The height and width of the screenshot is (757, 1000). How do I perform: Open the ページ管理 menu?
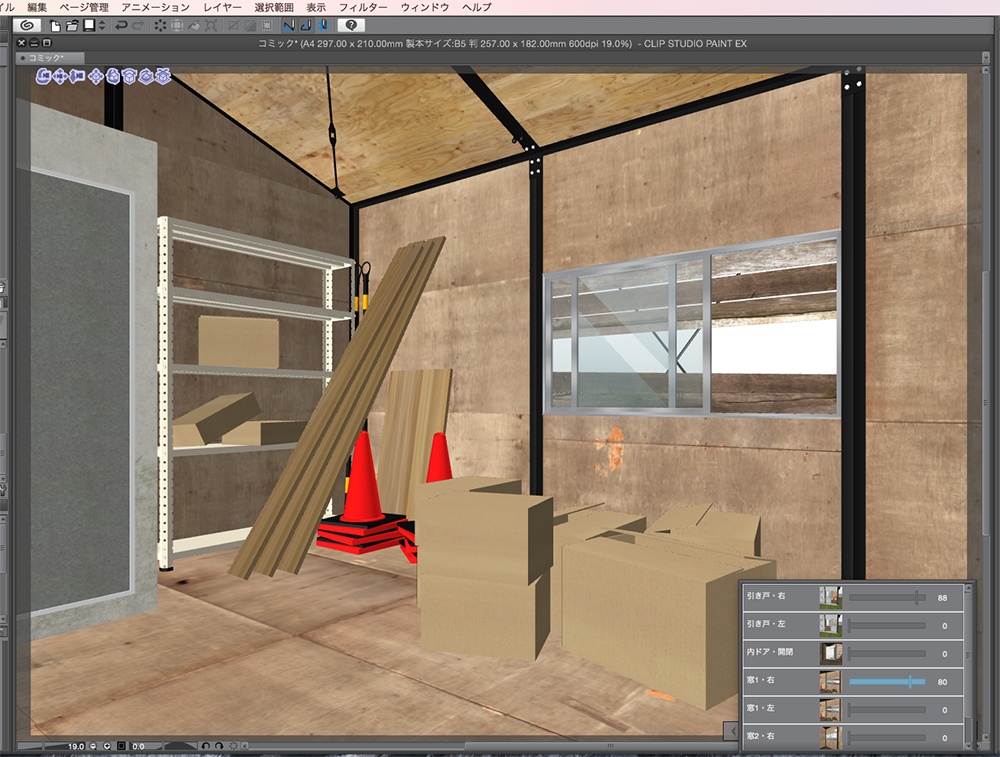84,7
